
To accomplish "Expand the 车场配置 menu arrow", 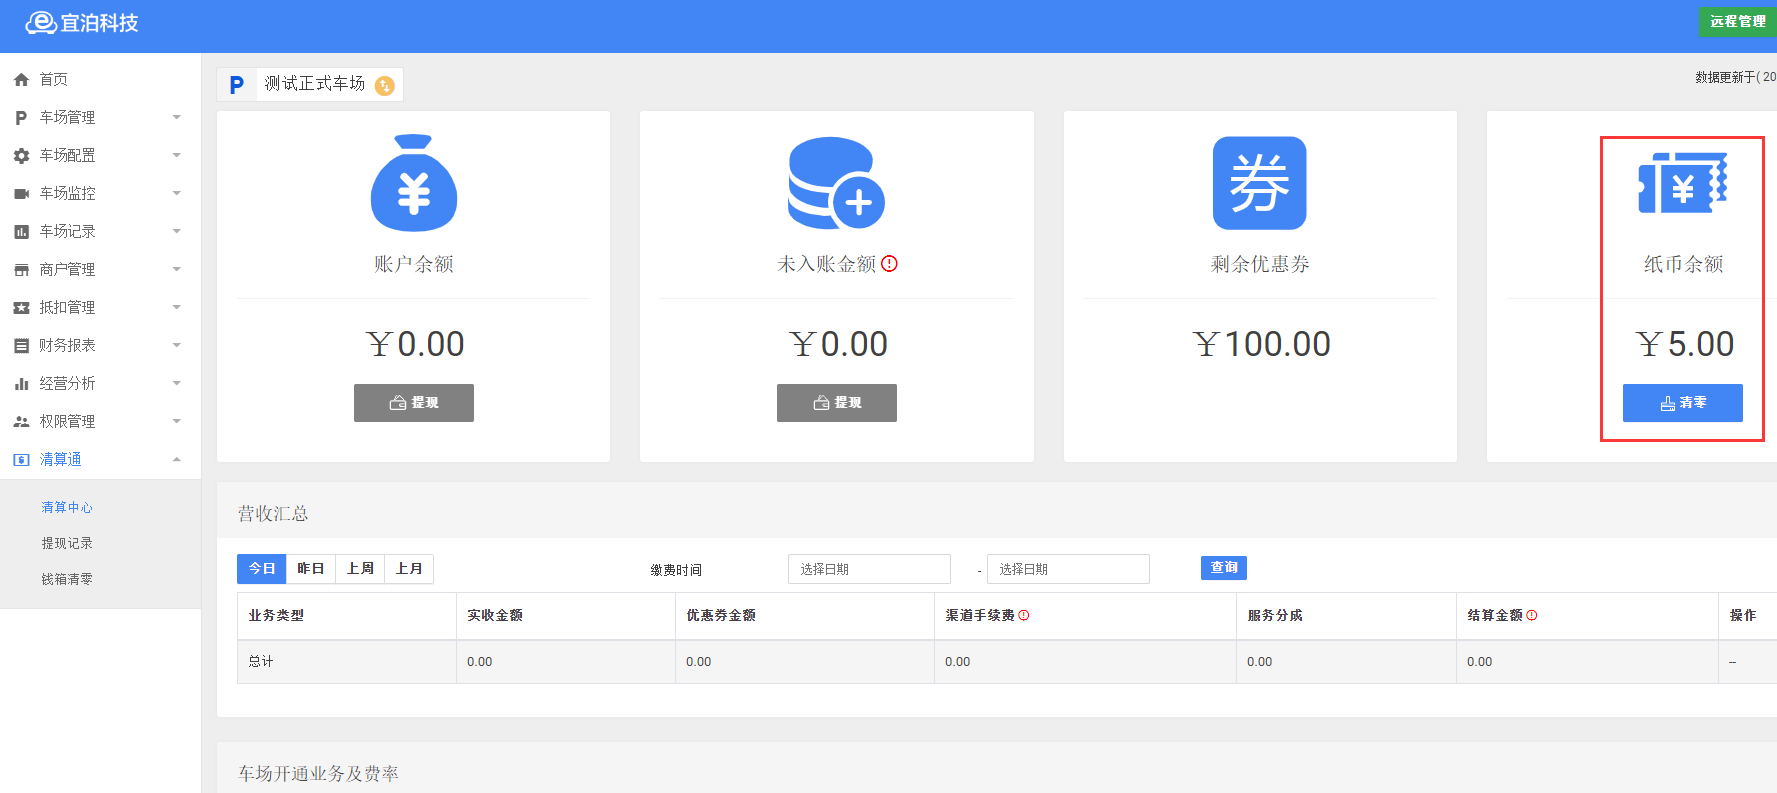I will click(x=177, y=156).
